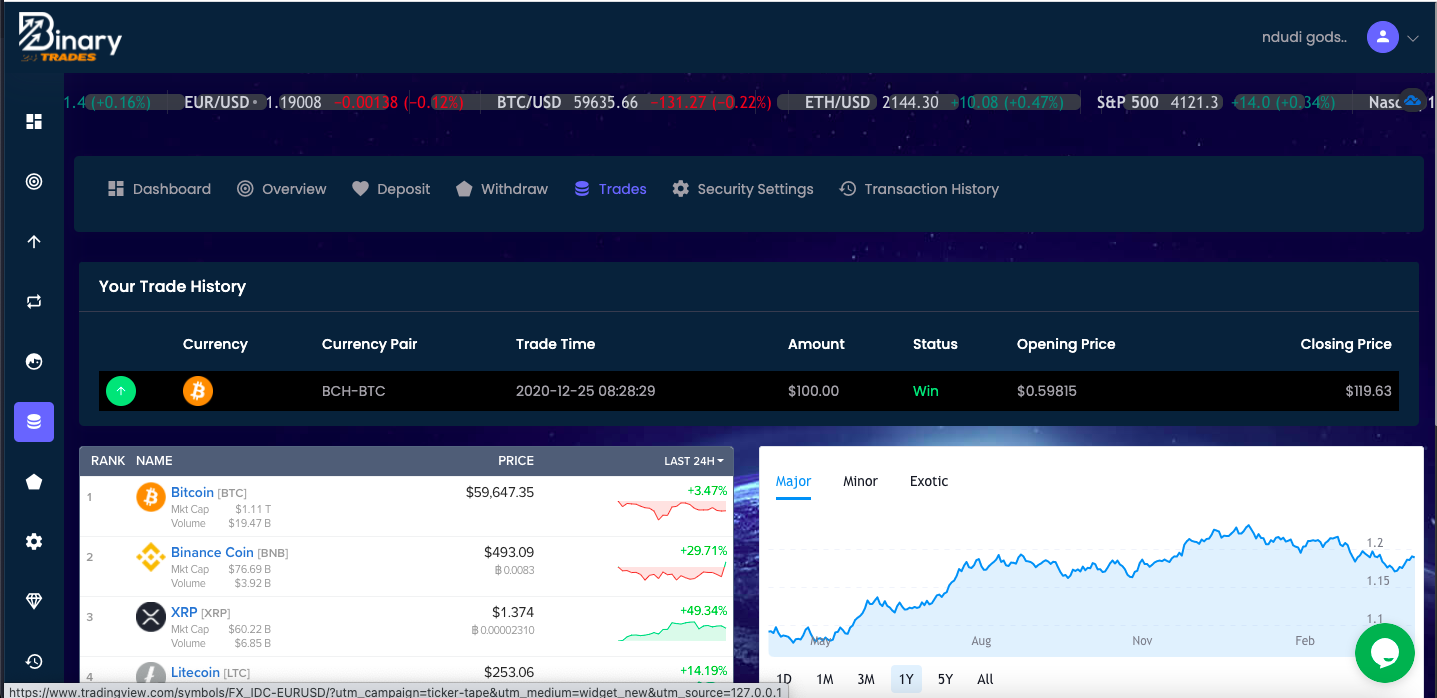
Task: Select the highlighted database icon in sidebar
Action: 34,422
